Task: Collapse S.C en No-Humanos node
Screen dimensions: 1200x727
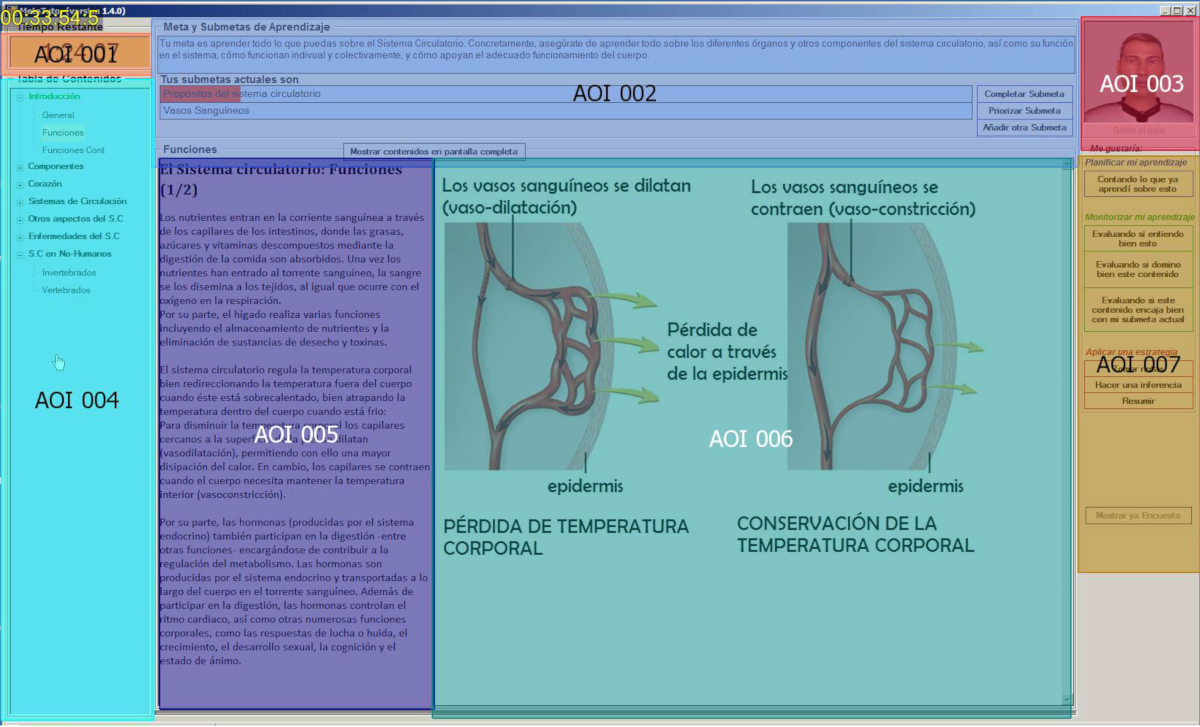Action: pos(20,254)
